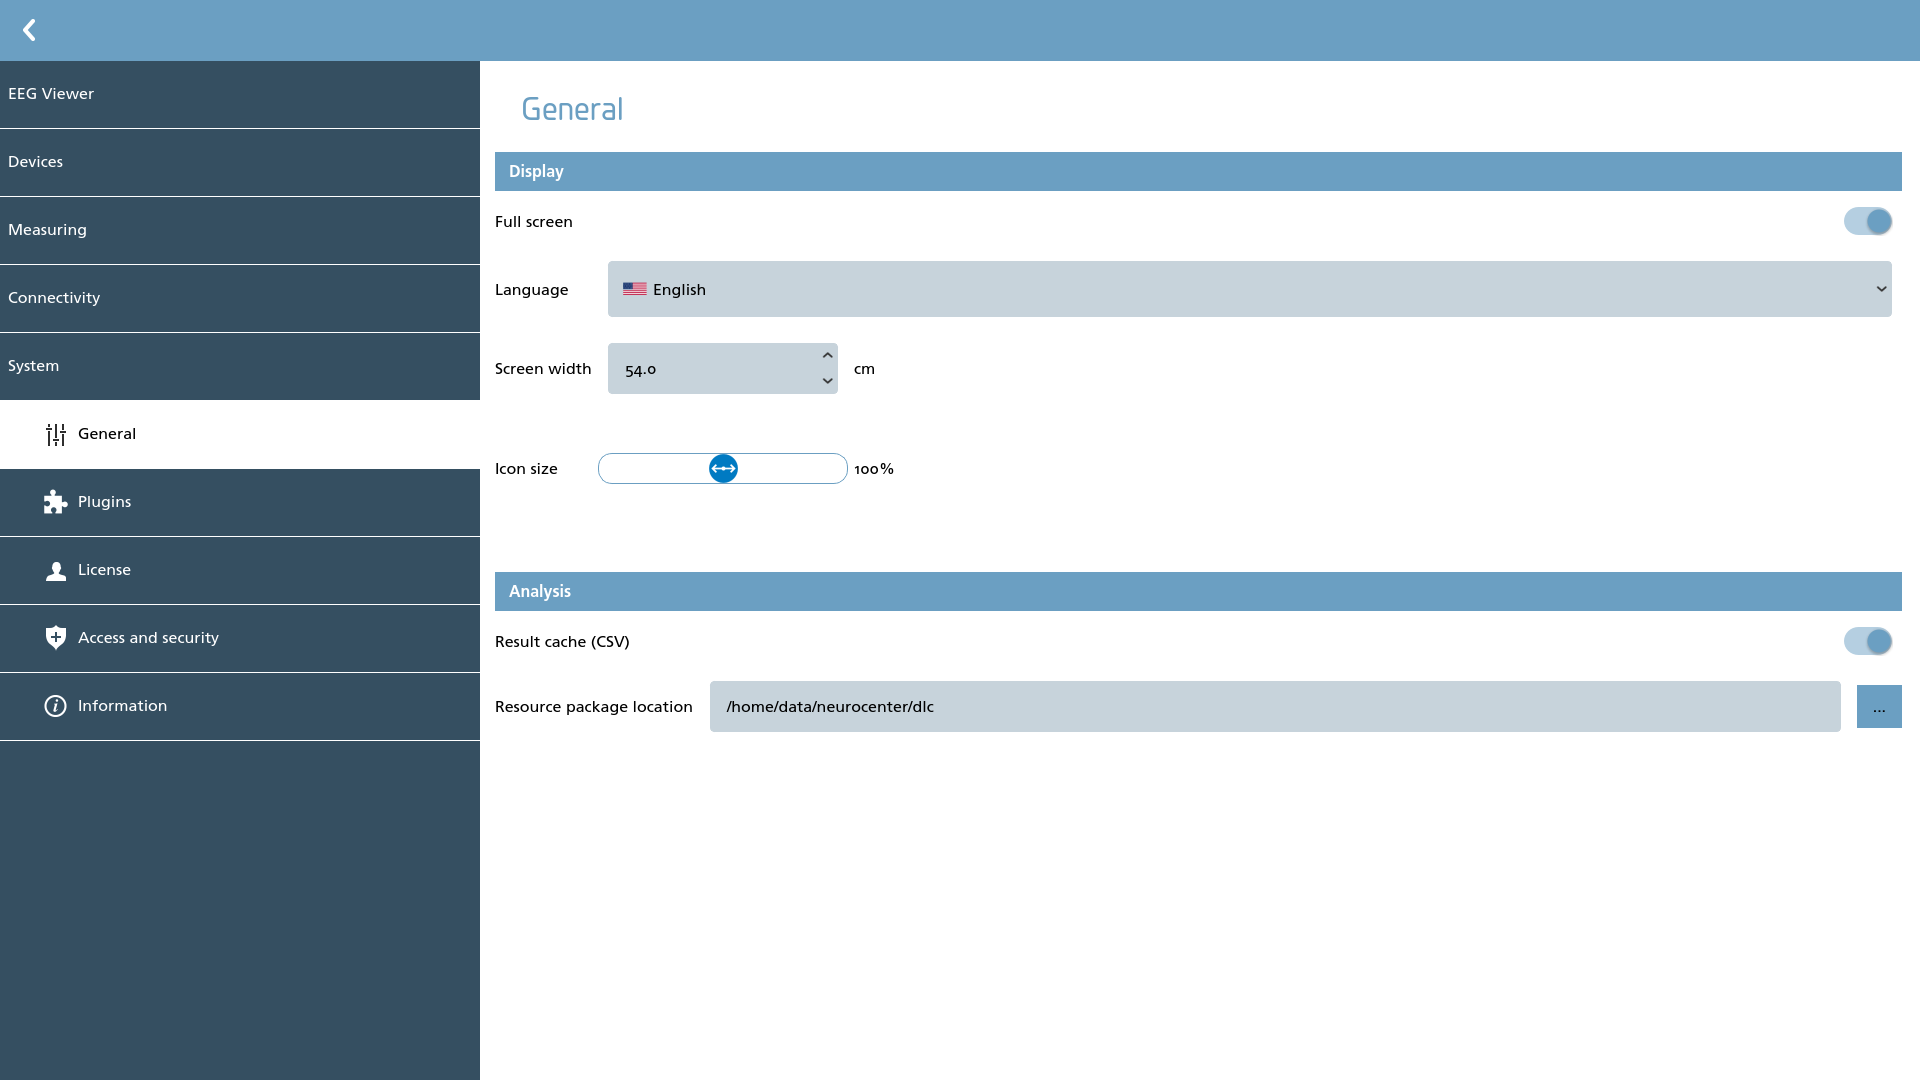The height and width of the screenshot is (1080, 1920).
Task: Increase screen width with up arrow
Action: tap(827, 356)
